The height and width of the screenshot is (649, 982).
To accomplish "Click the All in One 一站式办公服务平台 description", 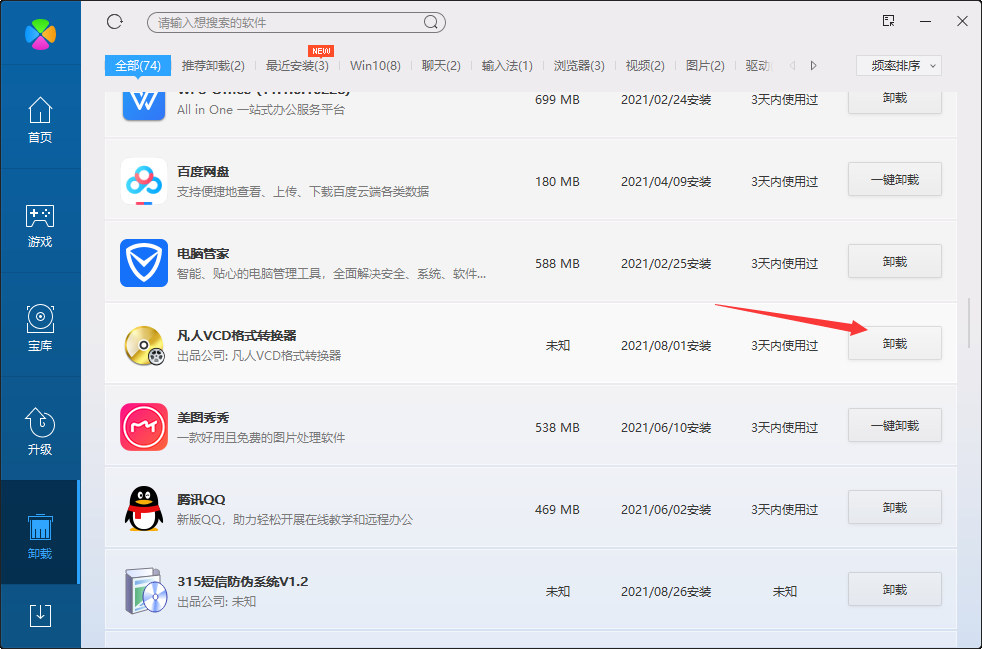I will point(261,110).
